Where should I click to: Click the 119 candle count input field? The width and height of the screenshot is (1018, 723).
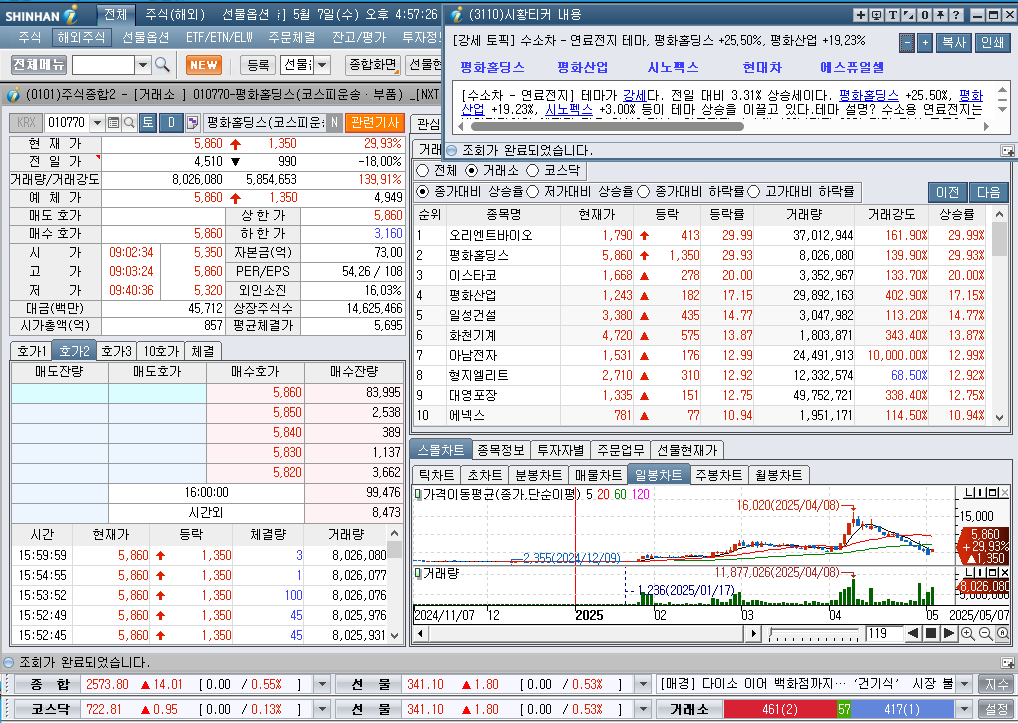[x=884, y=633]
